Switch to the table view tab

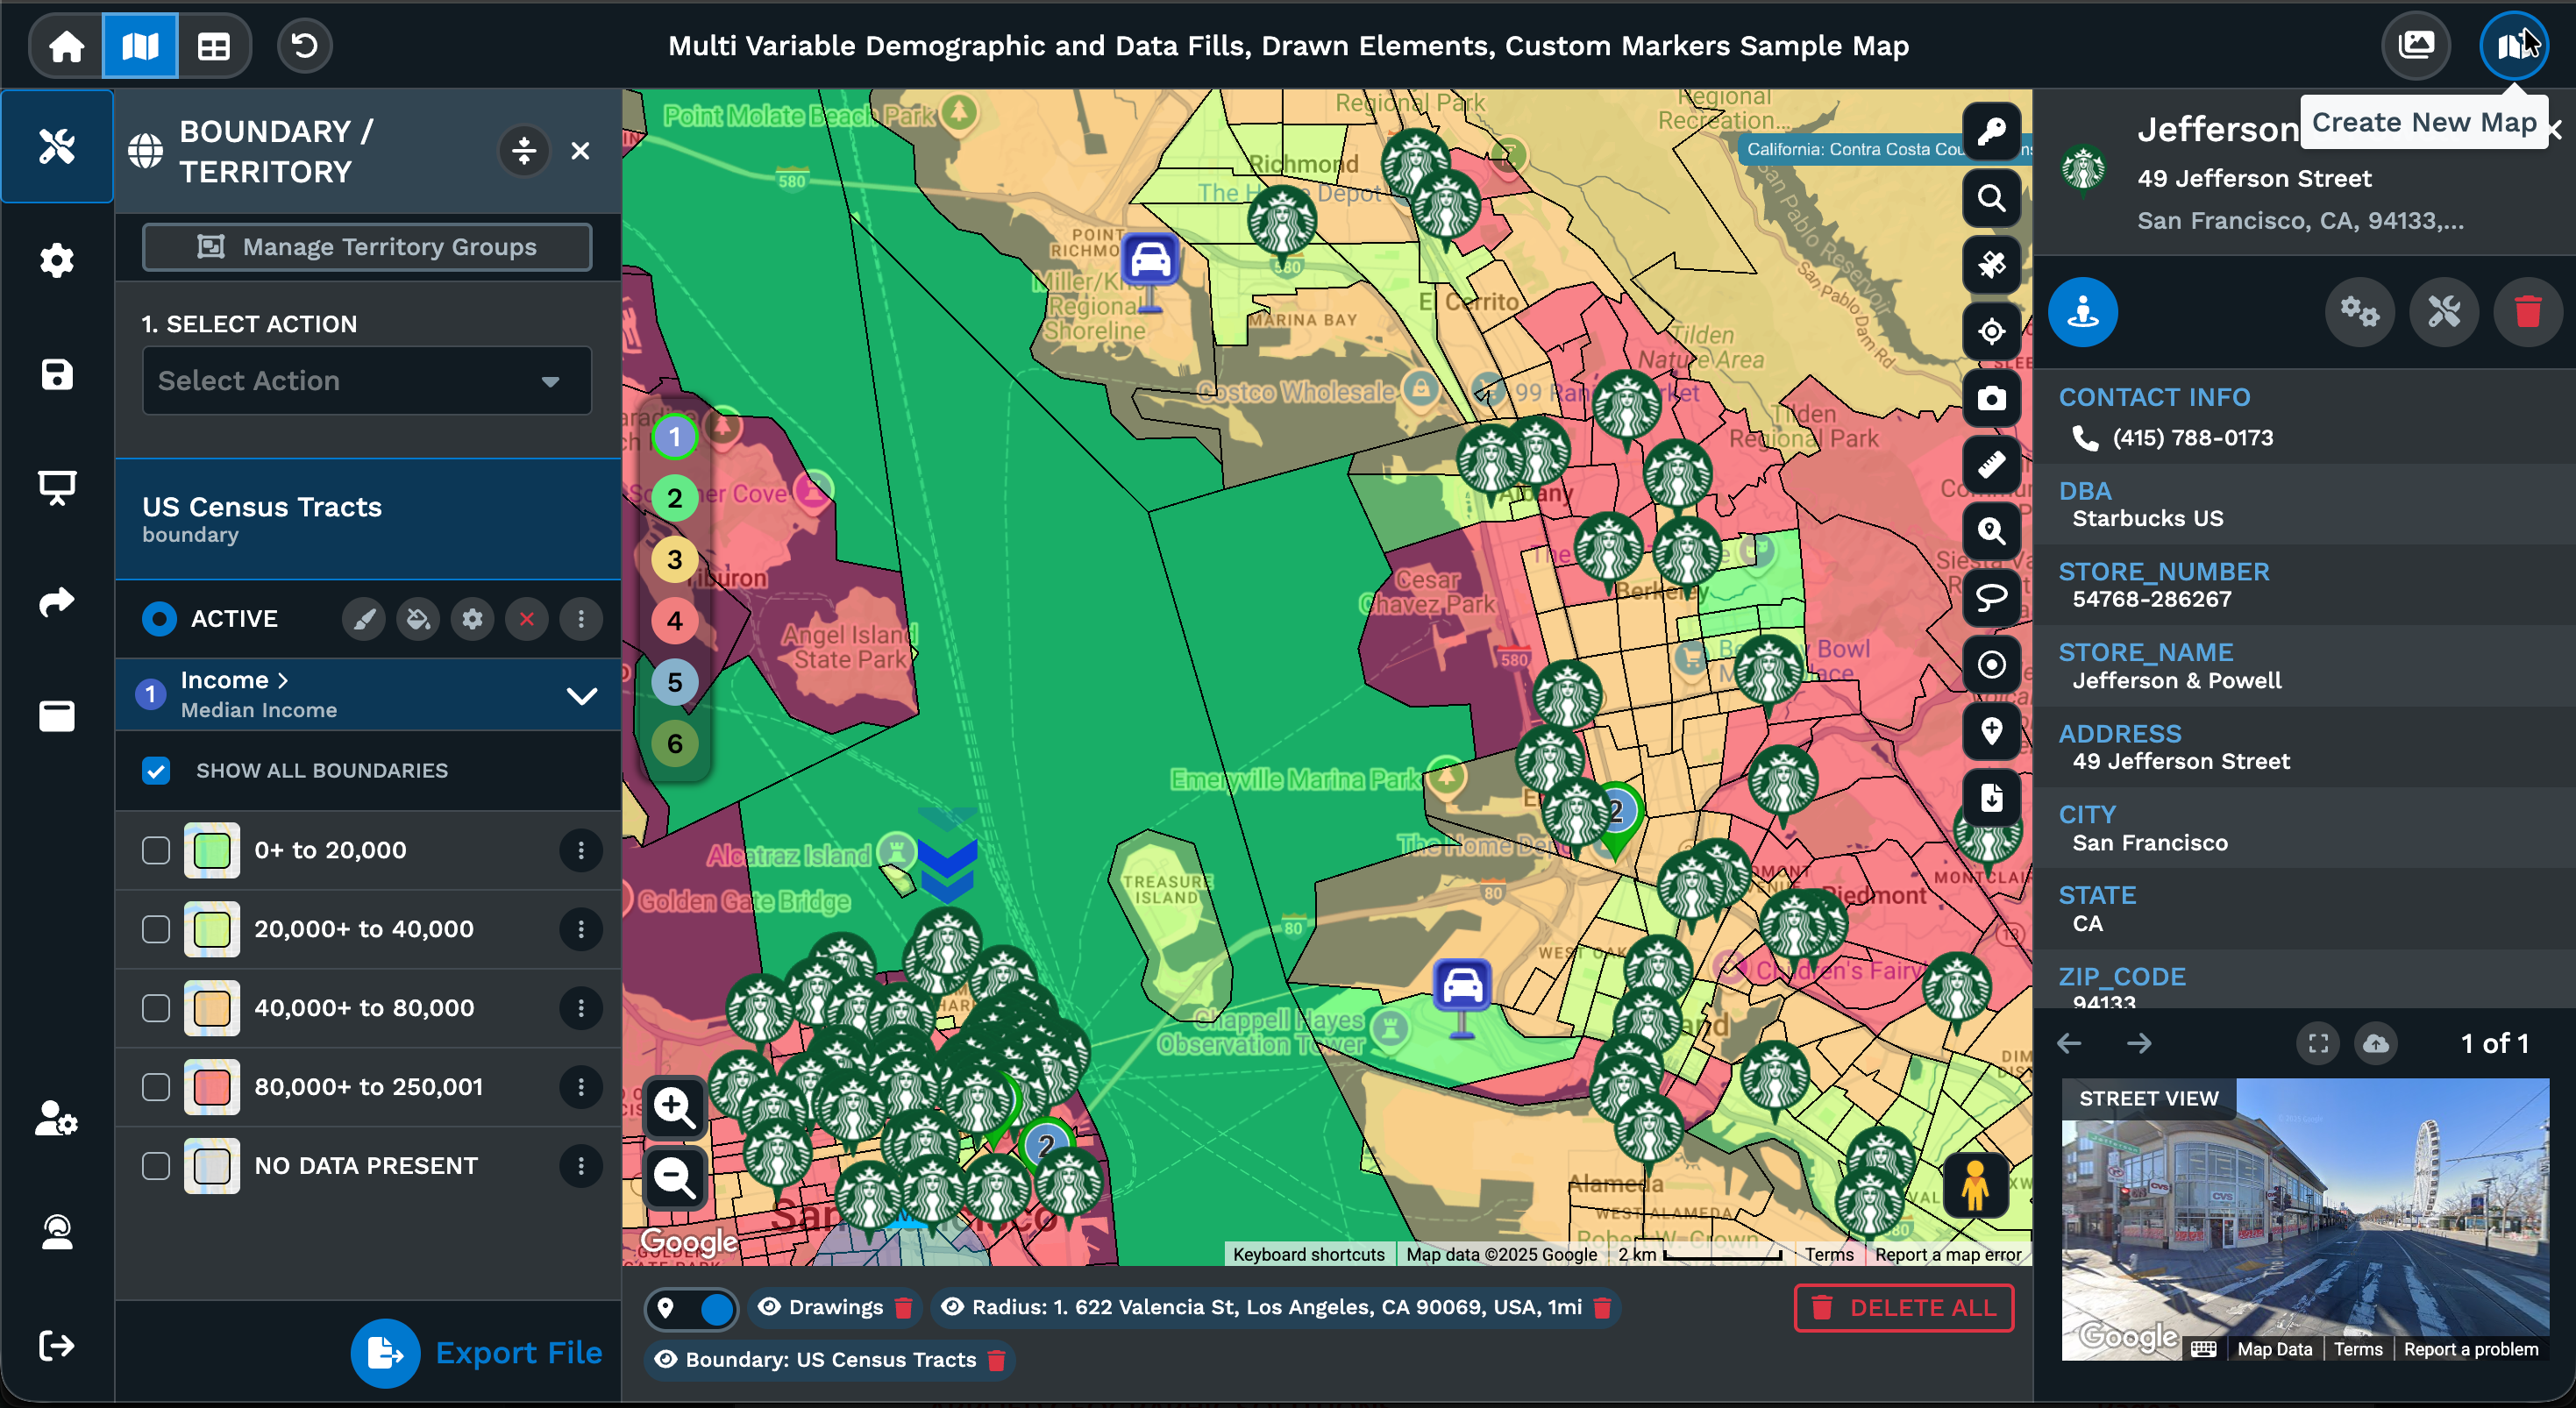point(214,45)
